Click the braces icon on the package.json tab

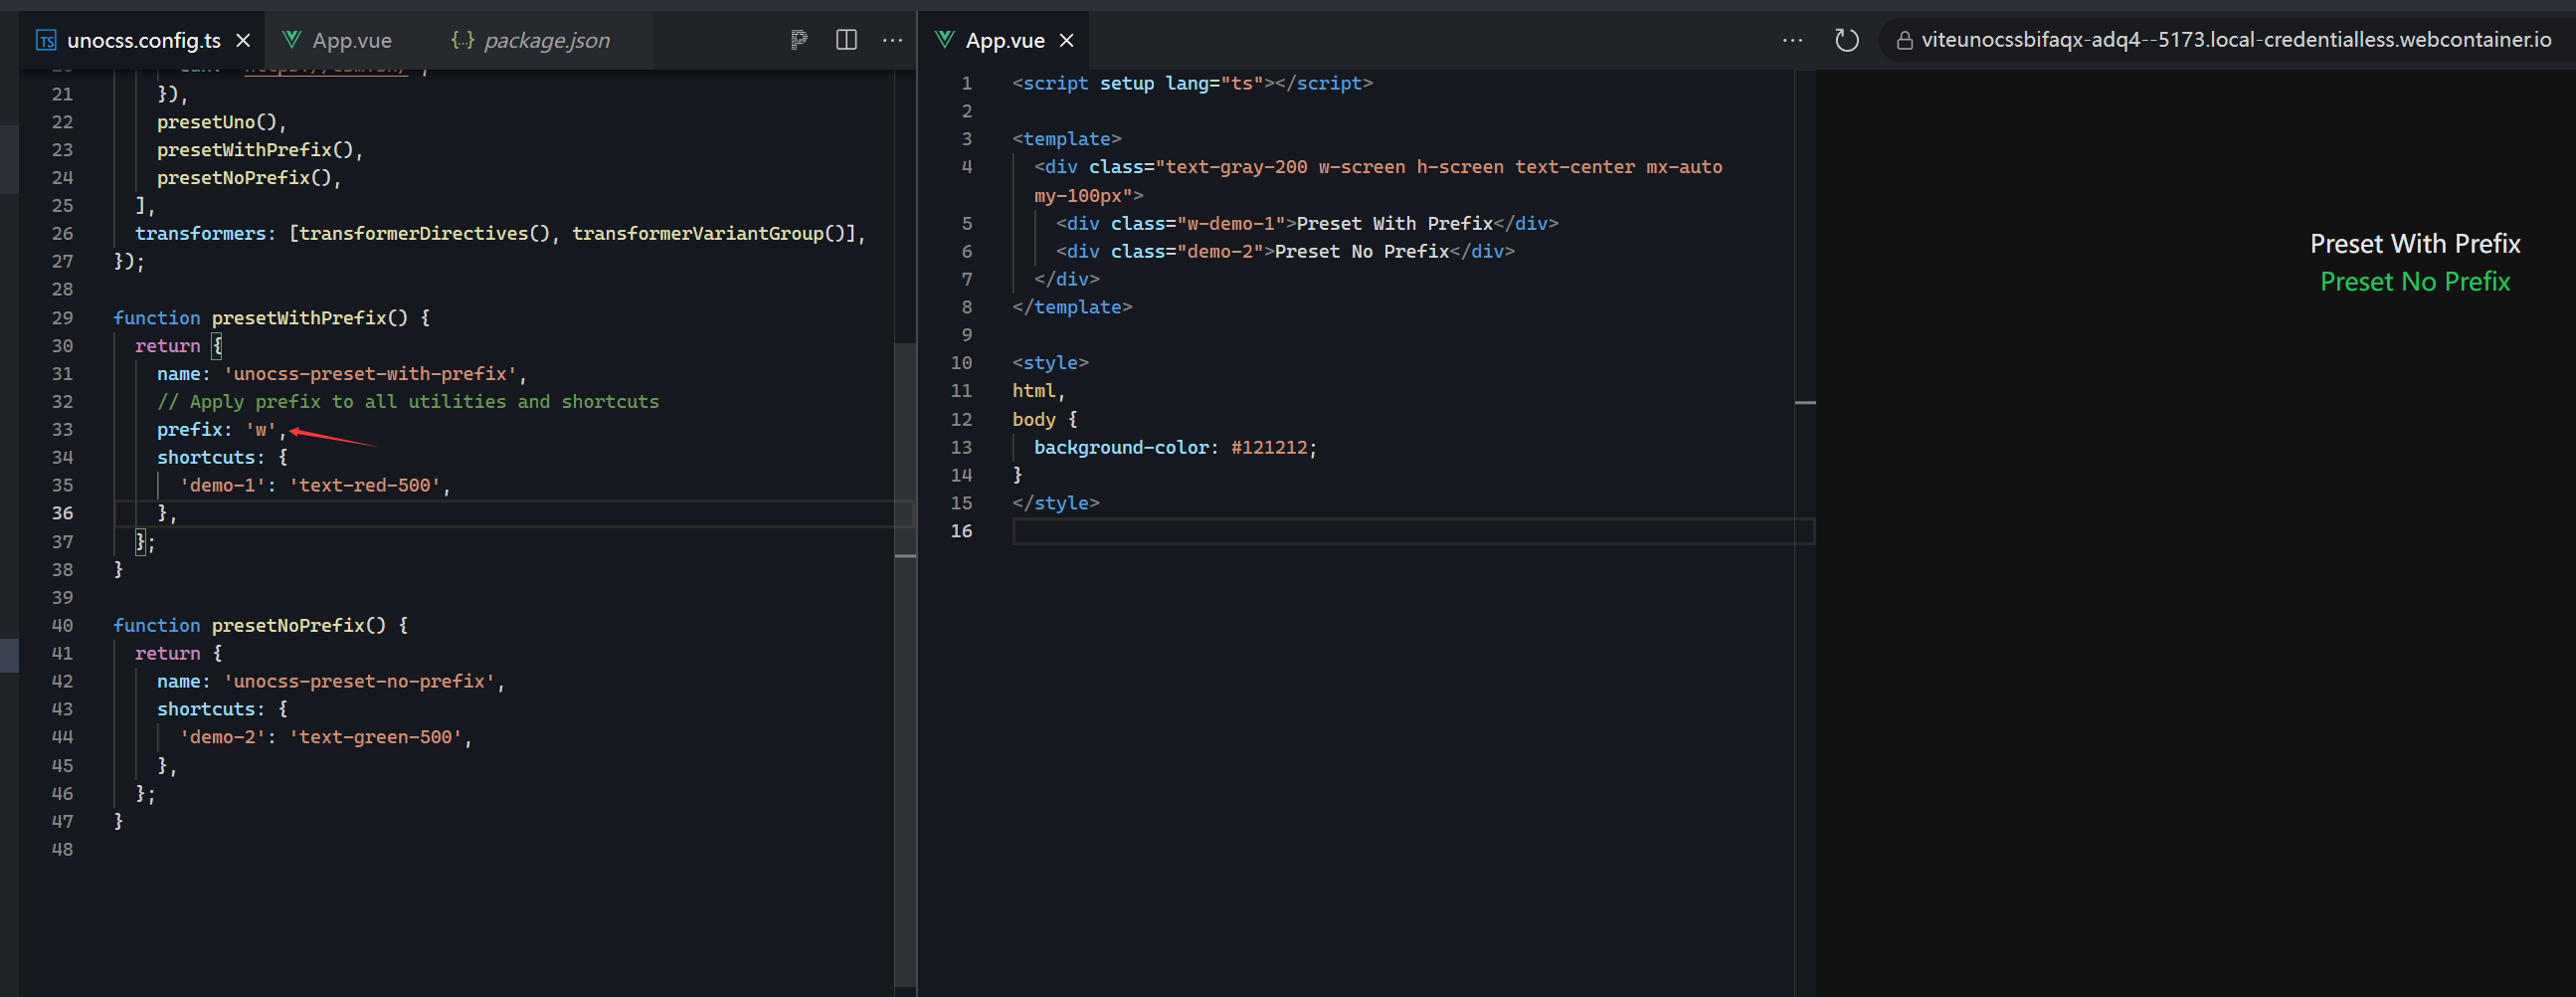[x=462, y=40]
